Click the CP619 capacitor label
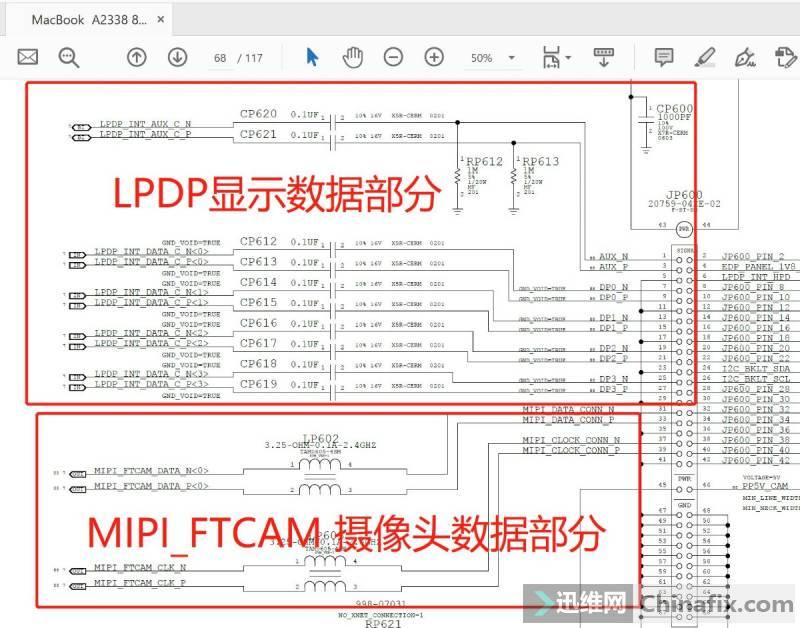This screenshot has width=800, height=628. click(258, 384)
